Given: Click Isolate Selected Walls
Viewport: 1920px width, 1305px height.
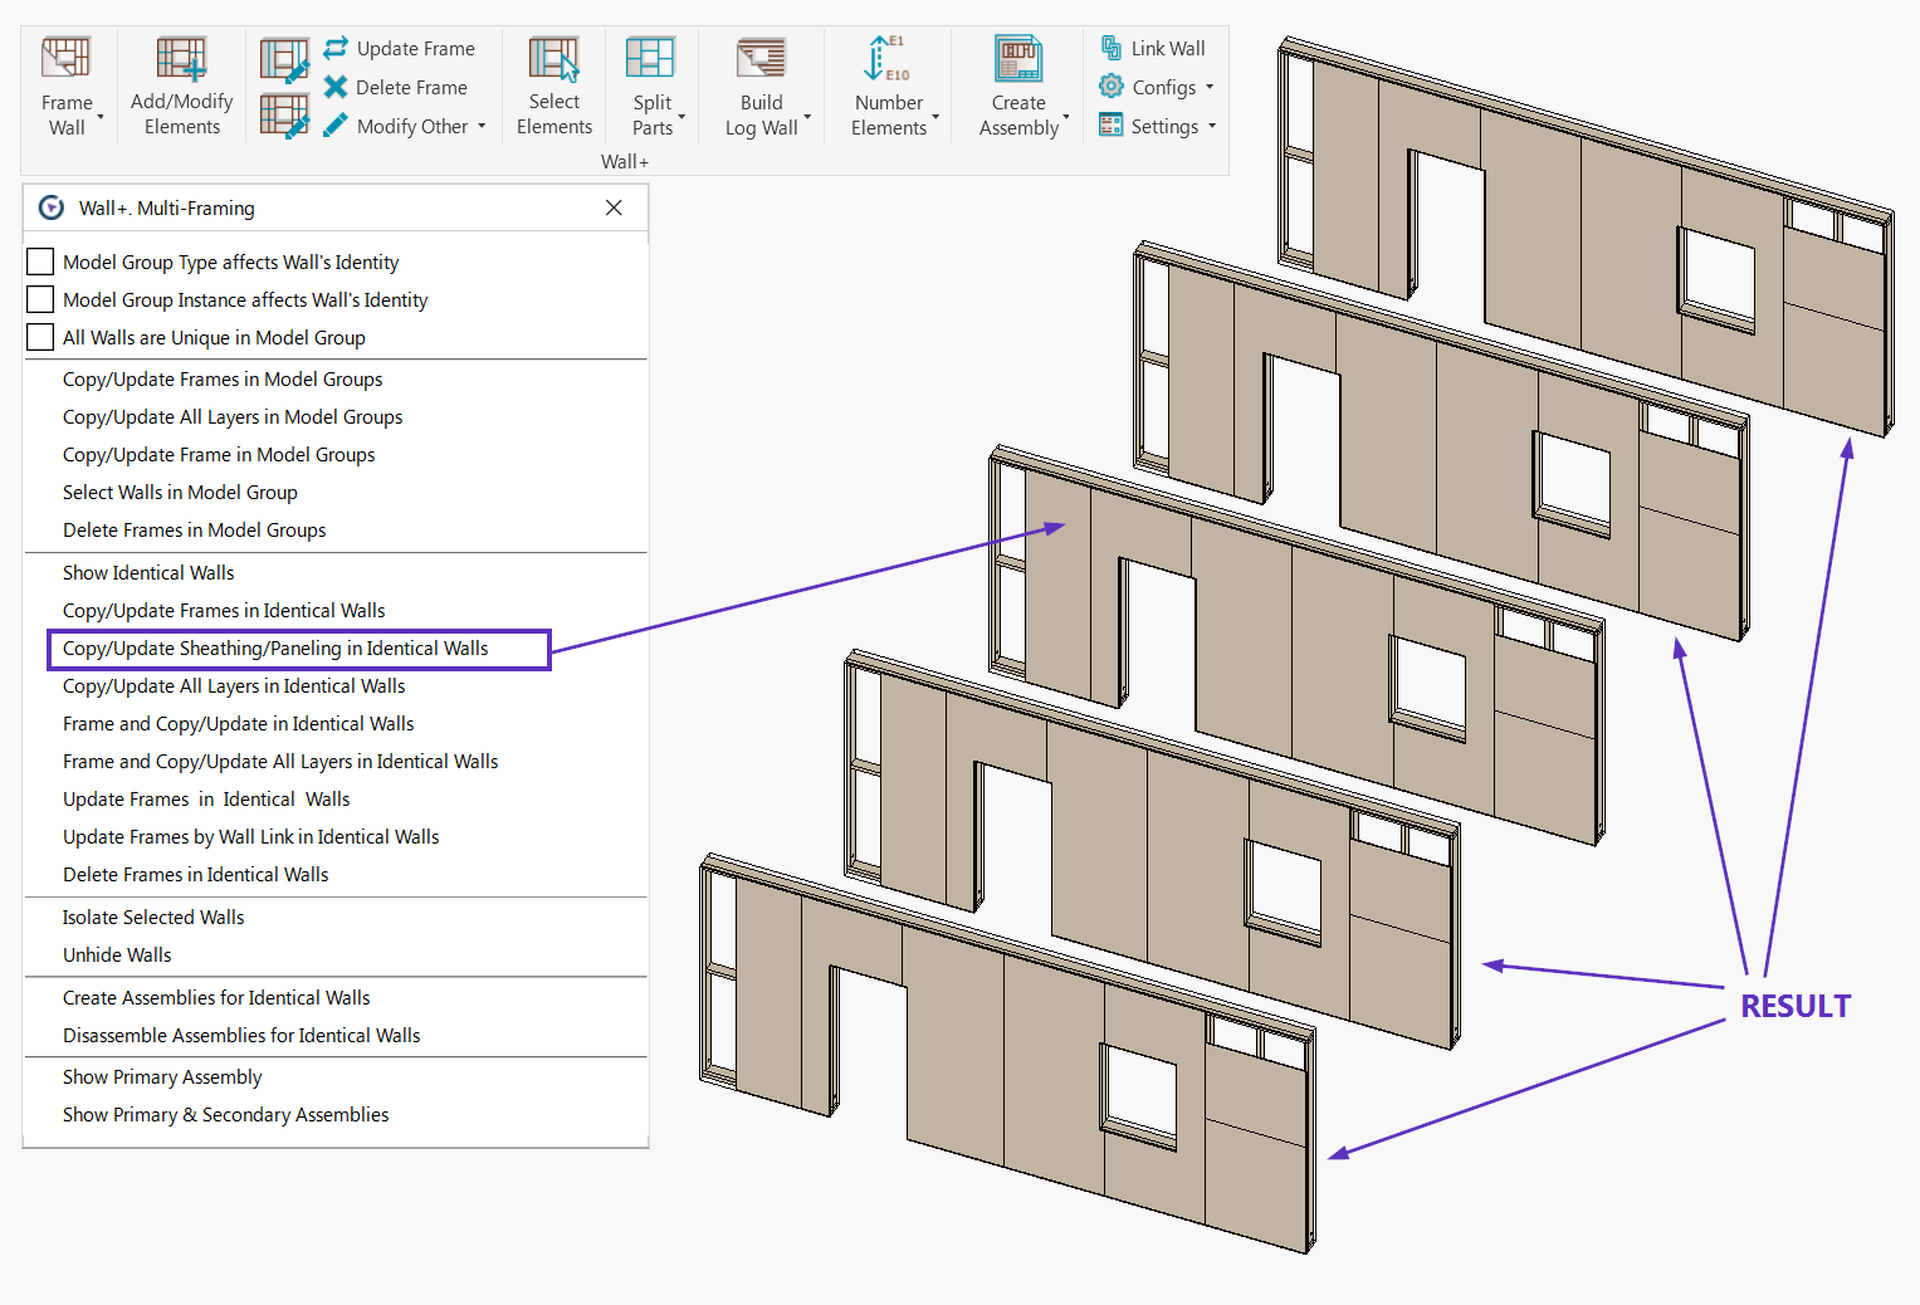Looking at the screenshot, I should [x=153, y=916].
